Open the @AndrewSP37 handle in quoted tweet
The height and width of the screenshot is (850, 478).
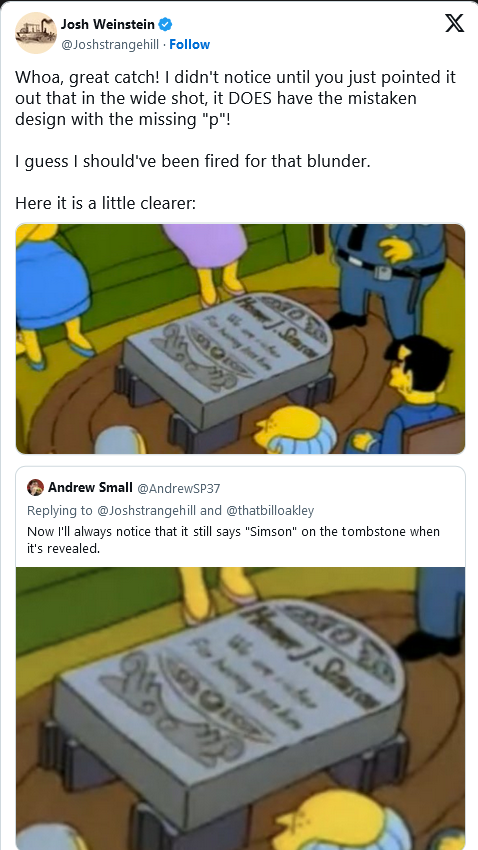pos(178,488)
